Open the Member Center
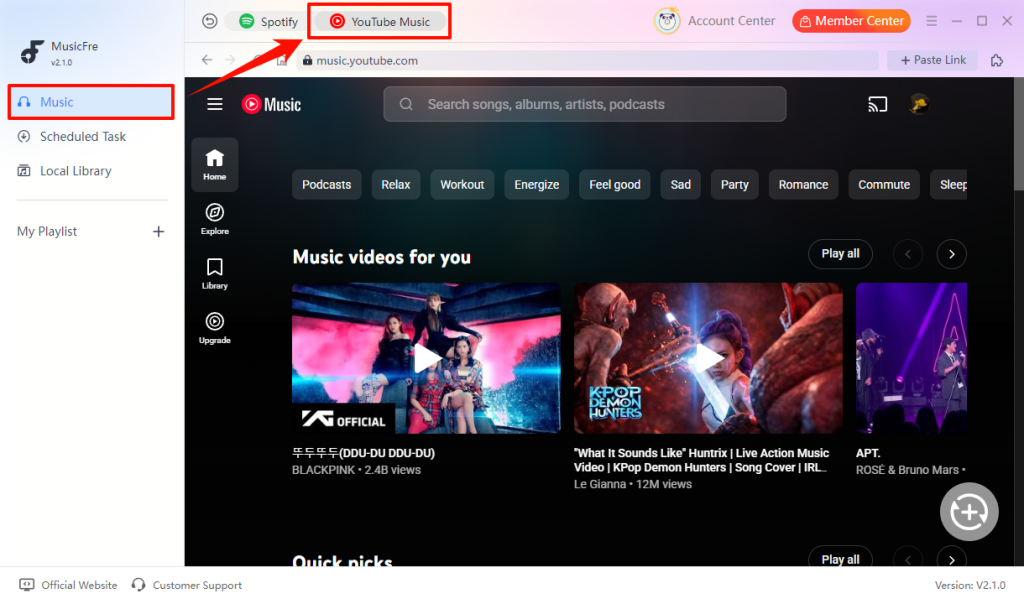The width and height of the screenshot is (1024, 604). click(851, 21)
